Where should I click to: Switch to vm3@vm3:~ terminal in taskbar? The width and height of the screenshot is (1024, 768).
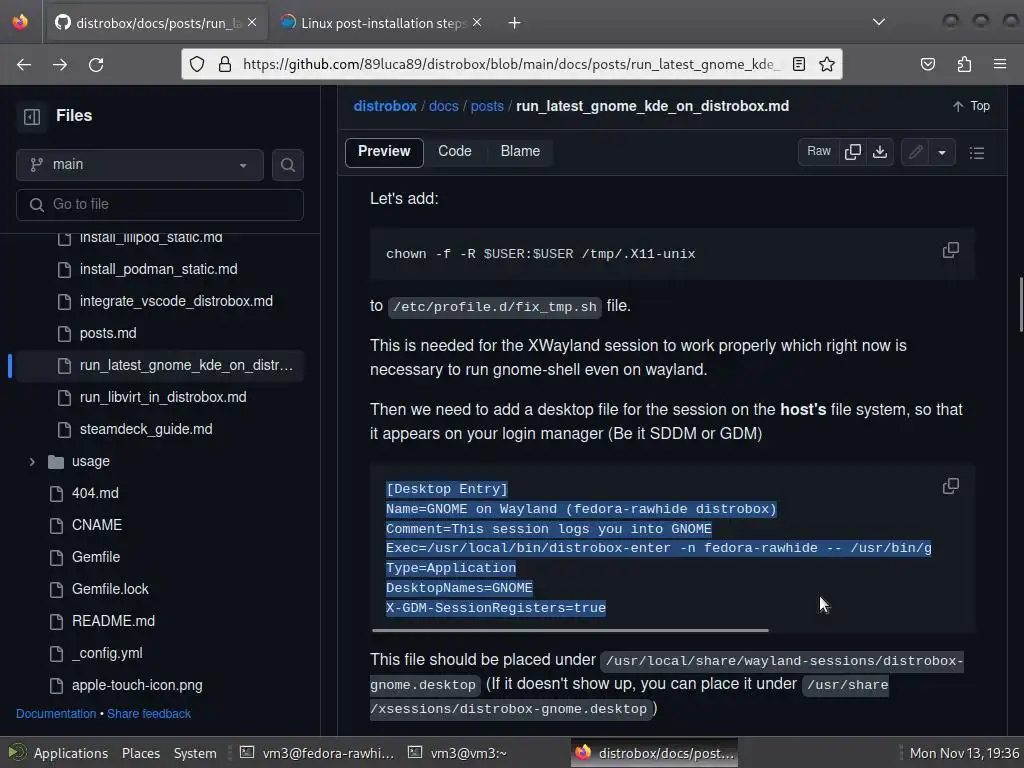coord(457,753)
